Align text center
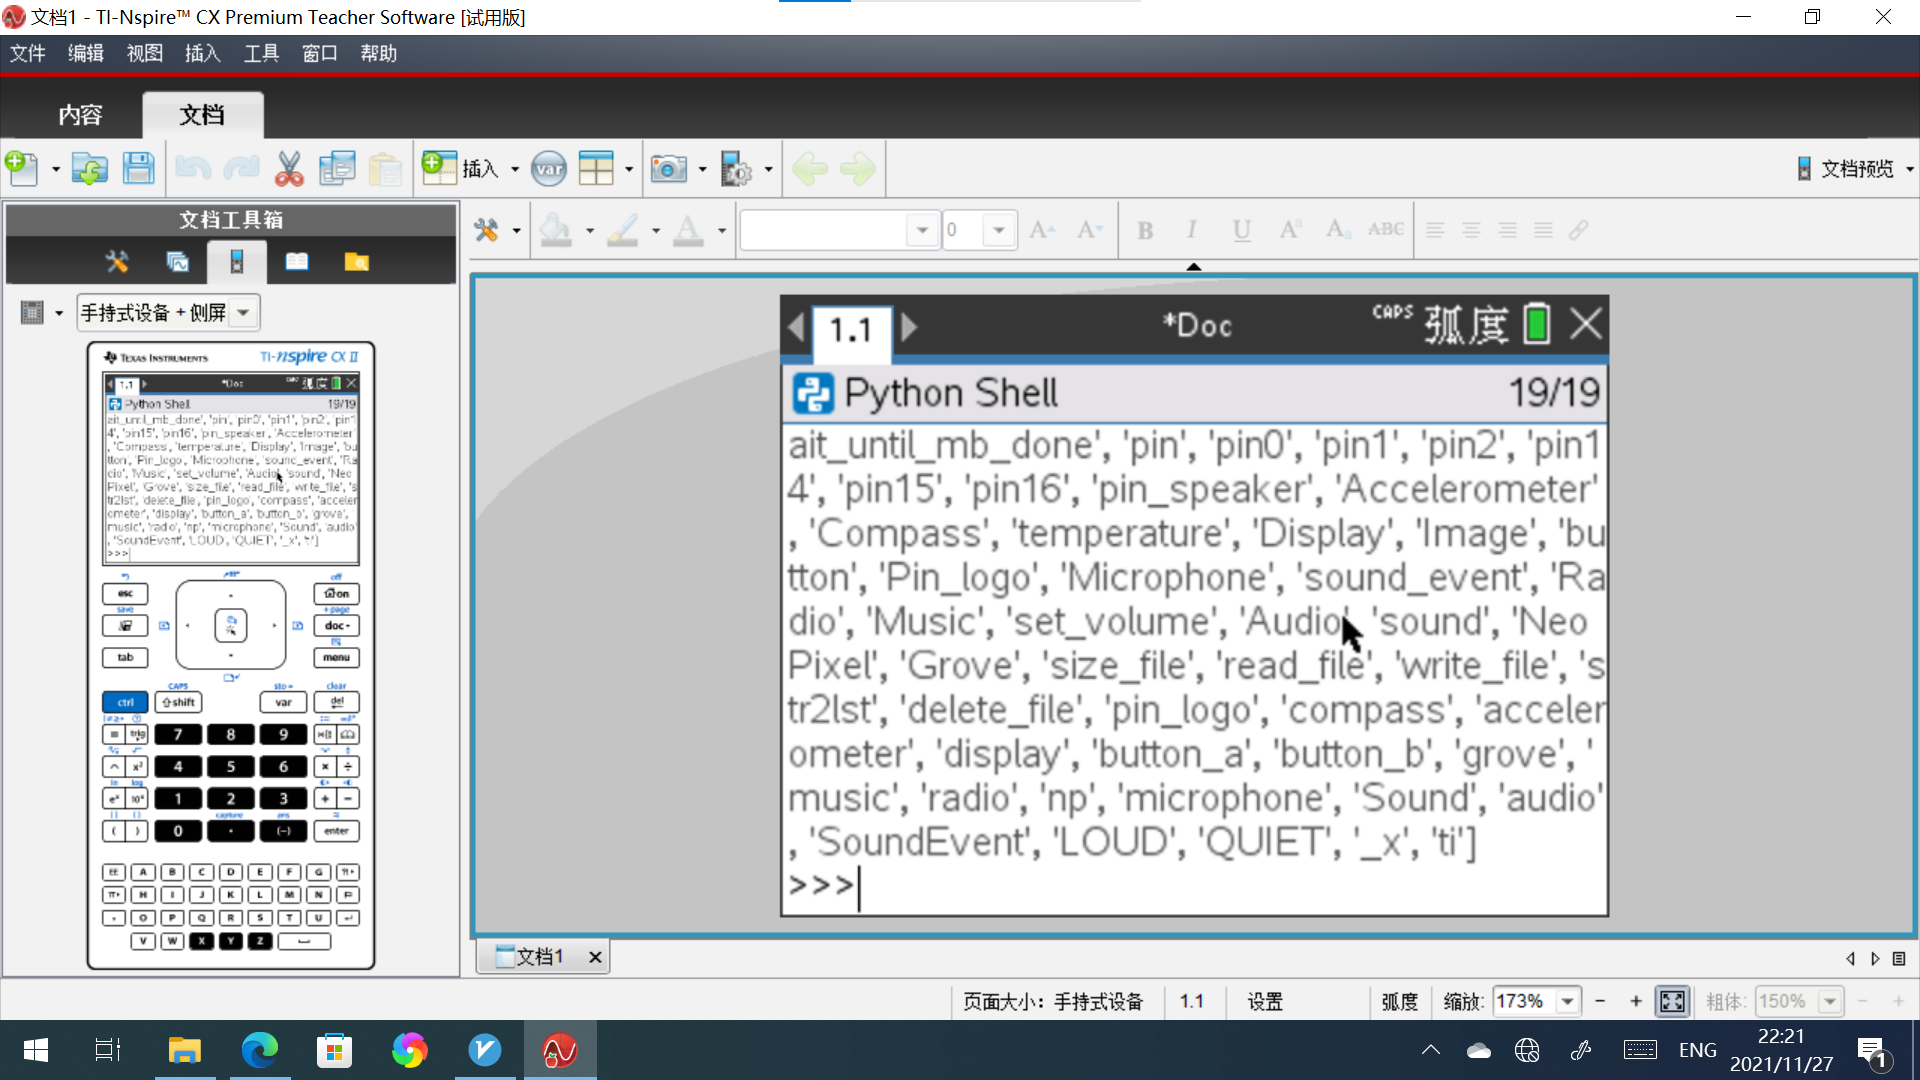1920x1080 pixels. tap(1471, 230)
